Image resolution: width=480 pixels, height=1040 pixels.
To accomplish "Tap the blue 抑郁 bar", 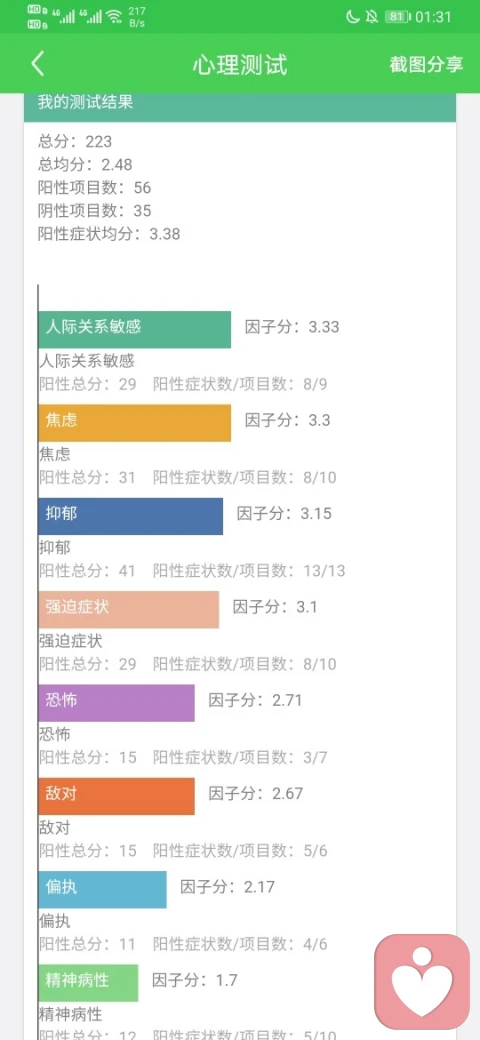I will [131, 516].
